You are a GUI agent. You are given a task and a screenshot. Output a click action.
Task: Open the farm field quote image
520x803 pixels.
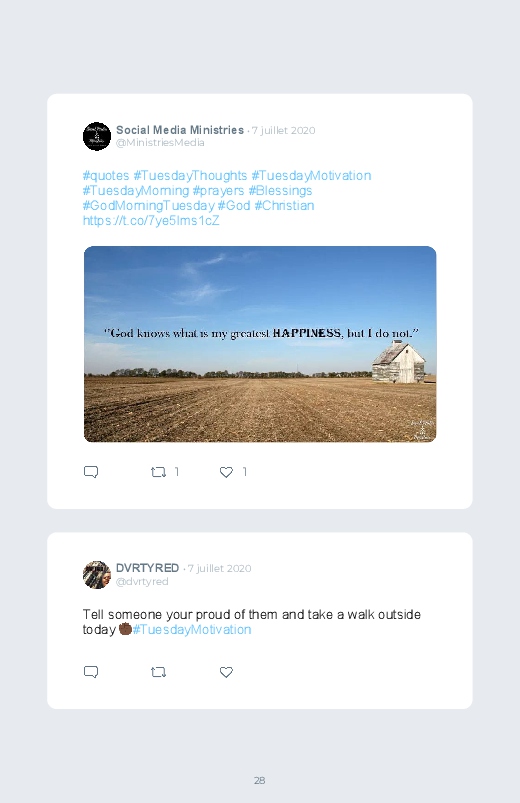coord(260,344)
